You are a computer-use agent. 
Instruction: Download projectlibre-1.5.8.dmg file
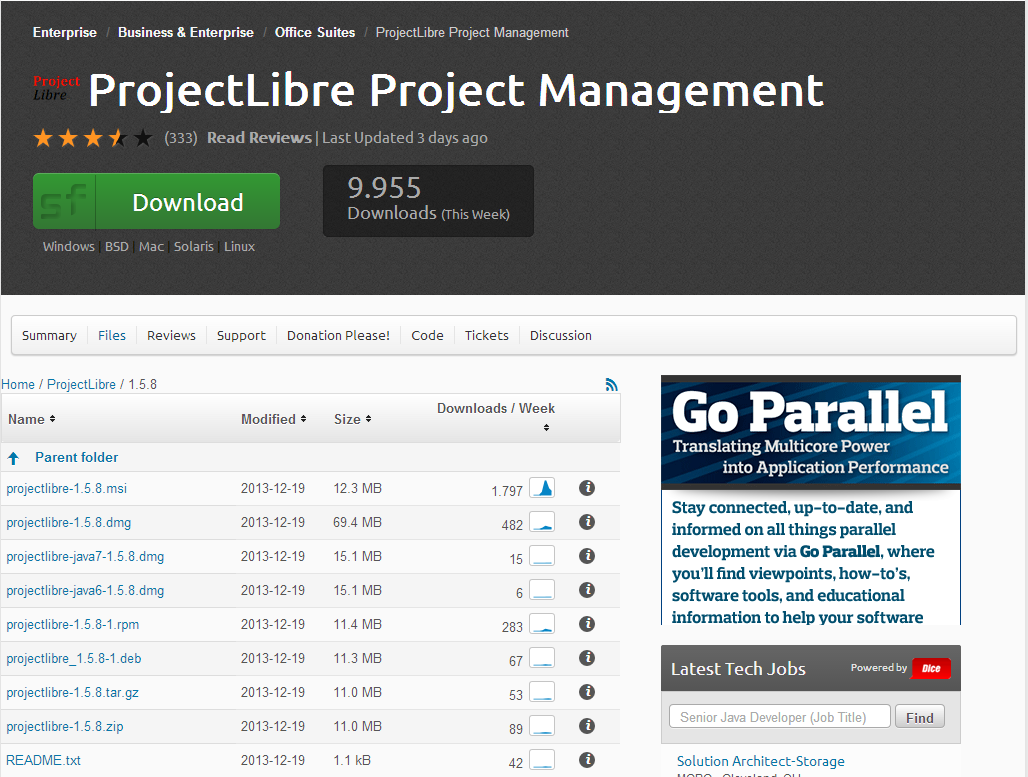click(69, 523)
